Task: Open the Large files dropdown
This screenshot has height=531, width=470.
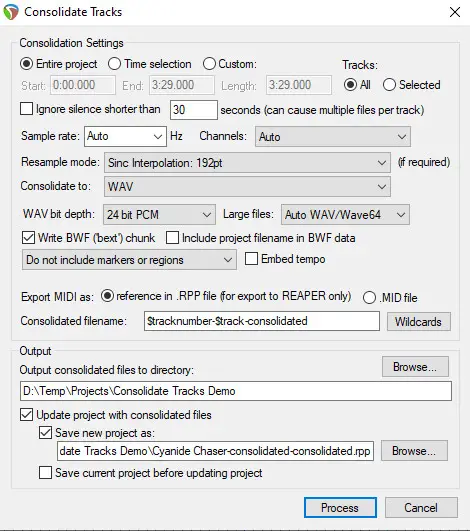Action: click(345, 214)
